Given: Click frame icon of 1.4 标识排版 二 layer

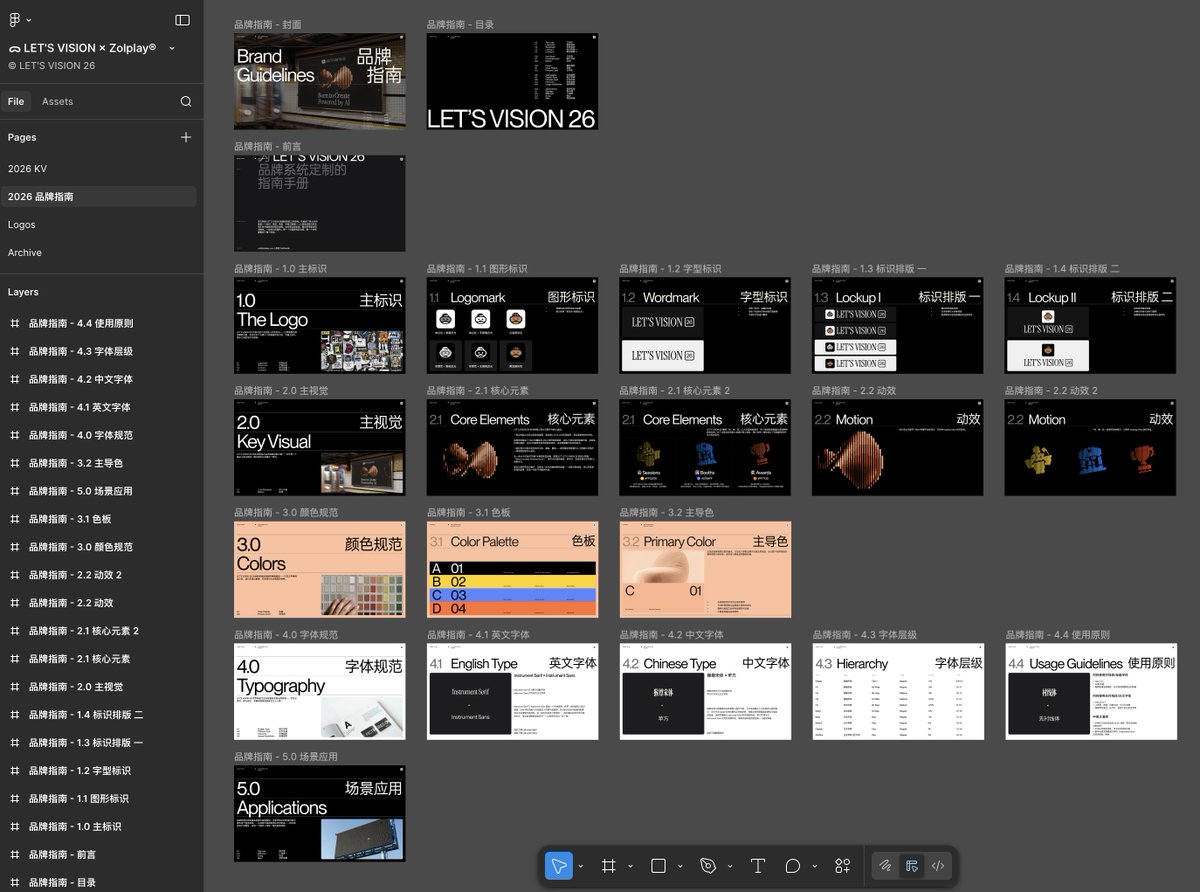Looking at the screenshot, I should (x=15, y=715).
